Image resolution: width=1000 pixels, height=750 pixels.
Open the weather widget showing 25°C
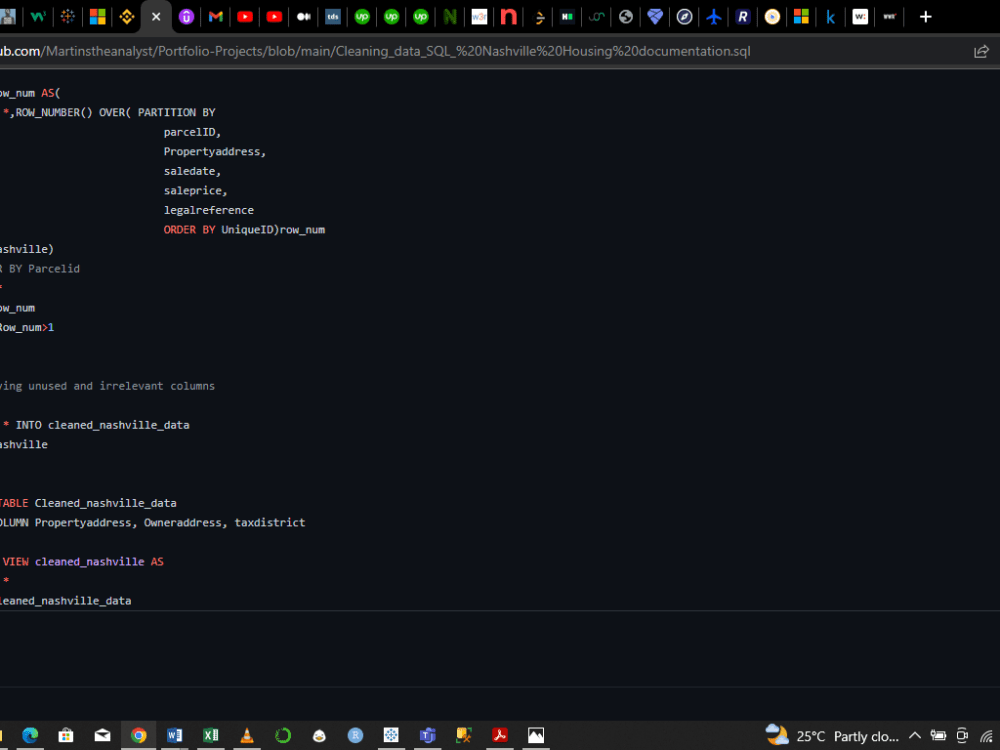pyautogui.click(x=832, y=736)
